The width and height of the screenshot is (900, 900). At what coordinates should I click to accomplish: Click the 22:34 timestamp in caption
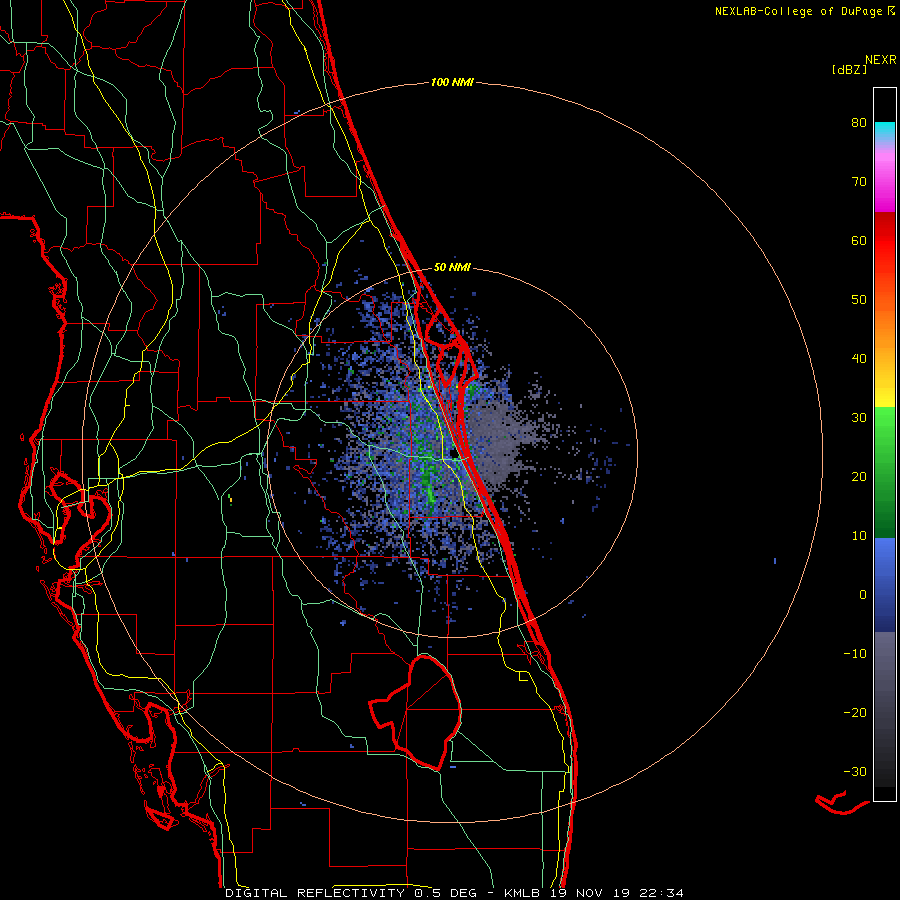click(x=661, y=893)
